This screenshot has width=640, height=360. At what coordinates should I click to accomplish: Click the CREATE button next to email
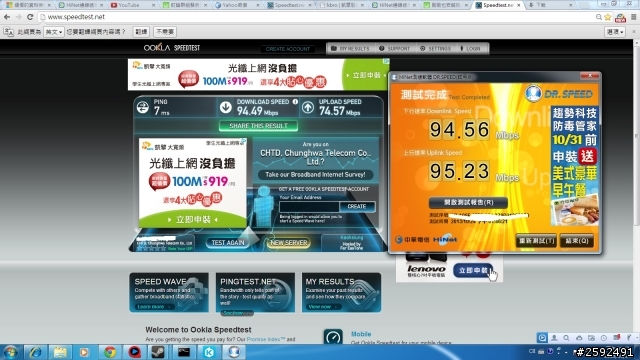click(x=357, y=207)
